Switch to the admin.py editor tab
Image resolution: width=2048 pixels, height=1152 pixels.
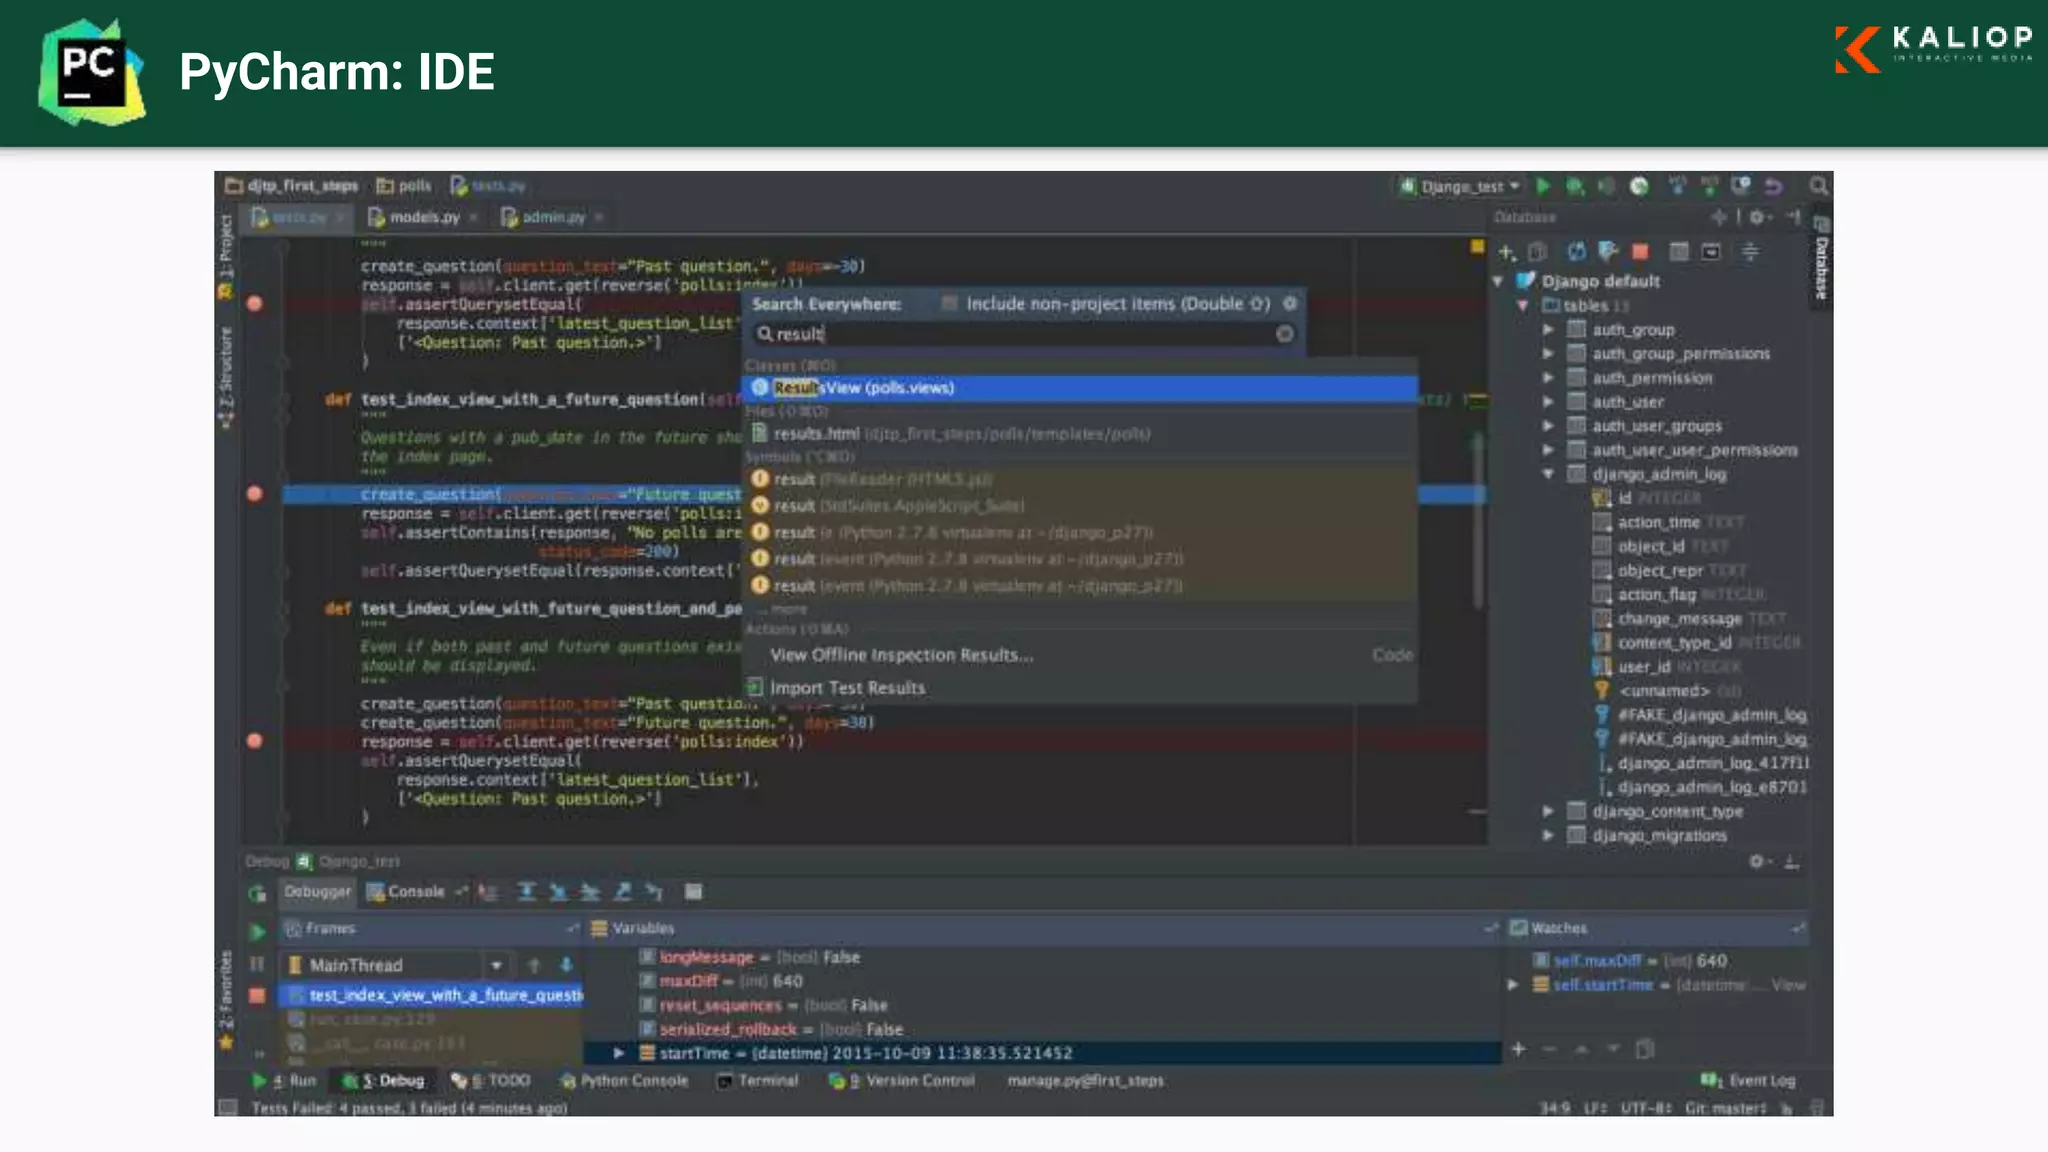(x=551, y=217)
